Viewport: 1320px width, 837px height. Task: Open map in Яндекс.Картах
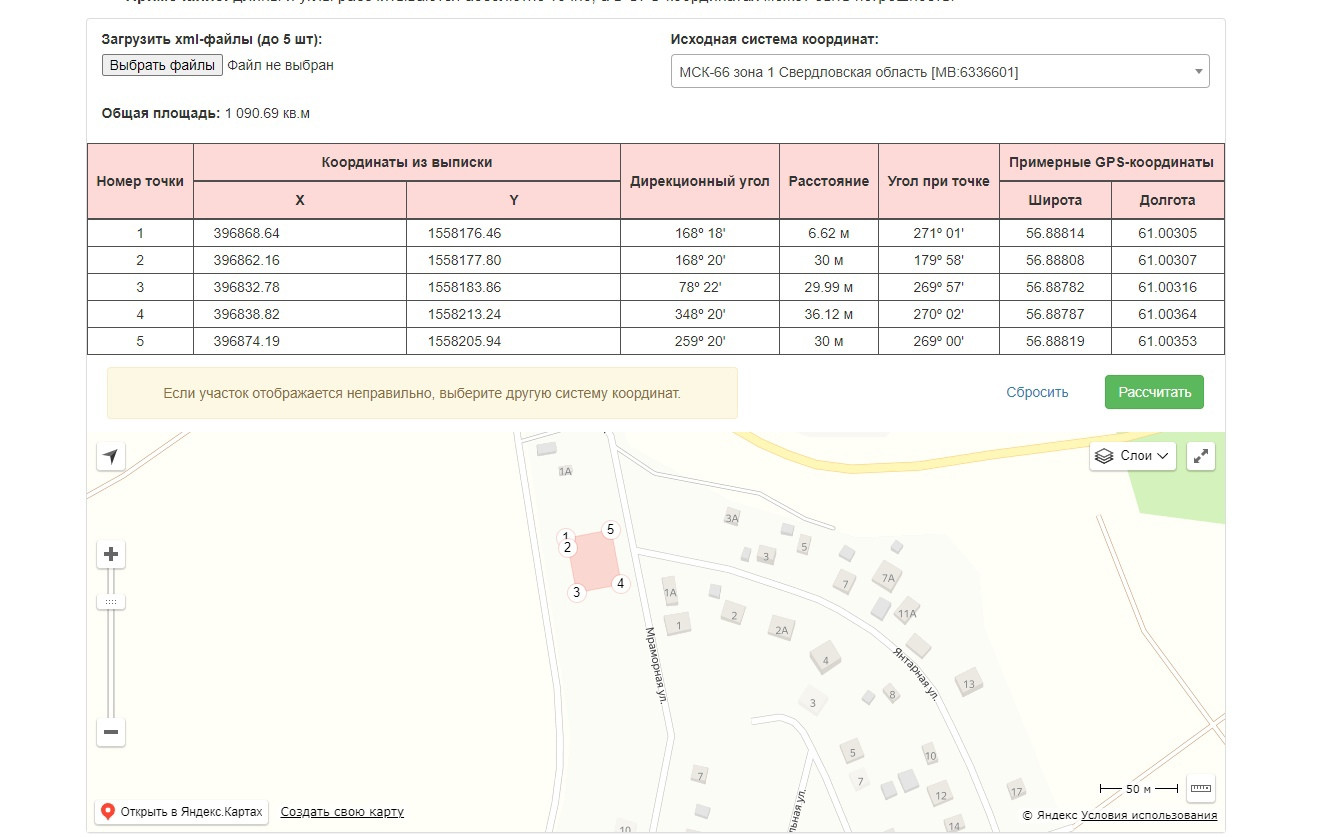181,812
